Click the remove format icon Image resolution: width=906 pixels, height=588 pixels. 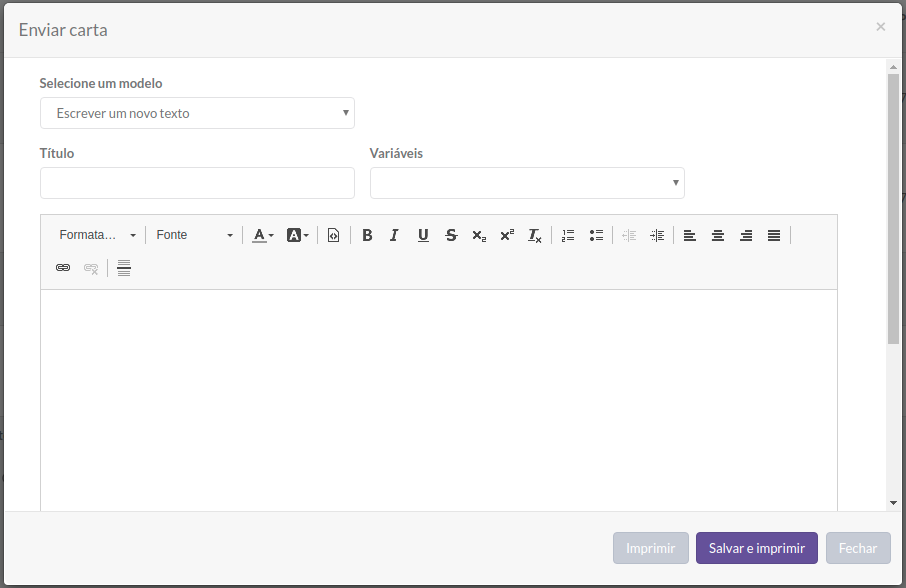[535, 235]
